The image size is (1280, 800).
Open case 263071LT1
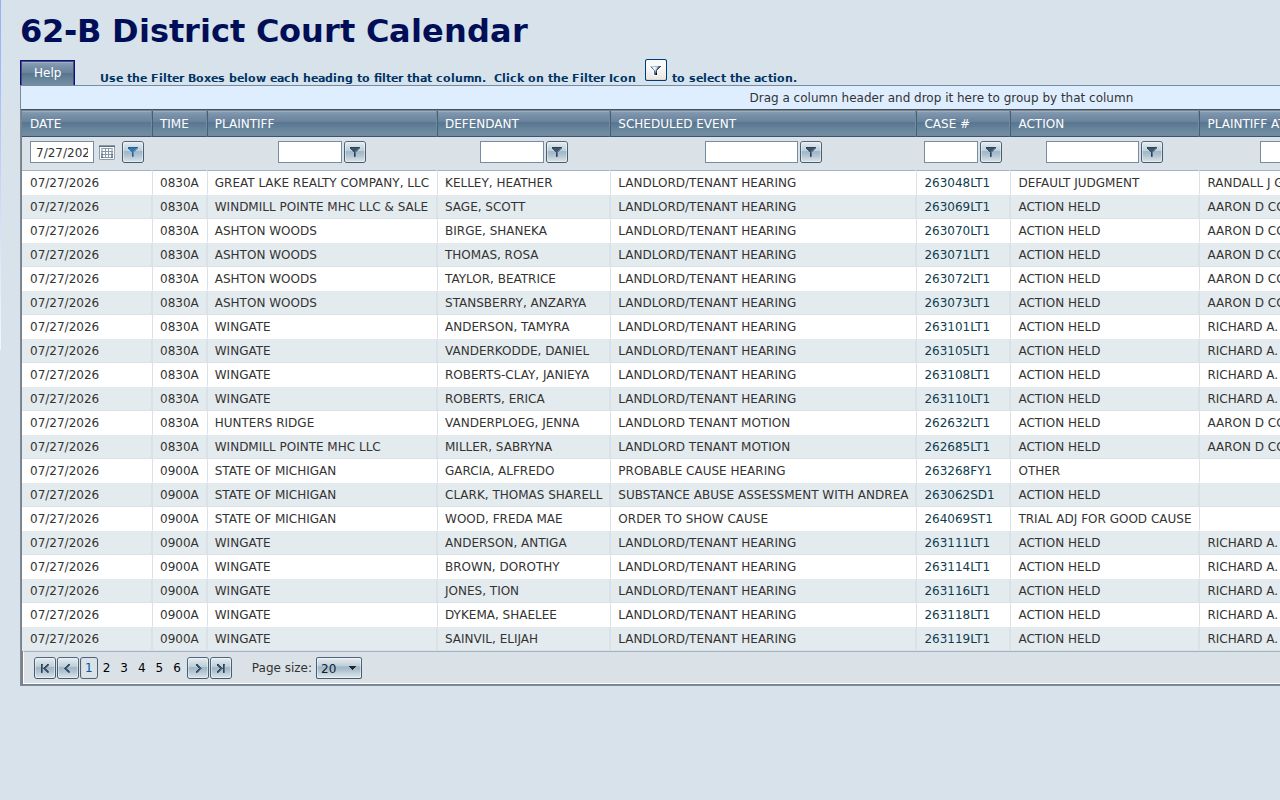tap(957, 255)
